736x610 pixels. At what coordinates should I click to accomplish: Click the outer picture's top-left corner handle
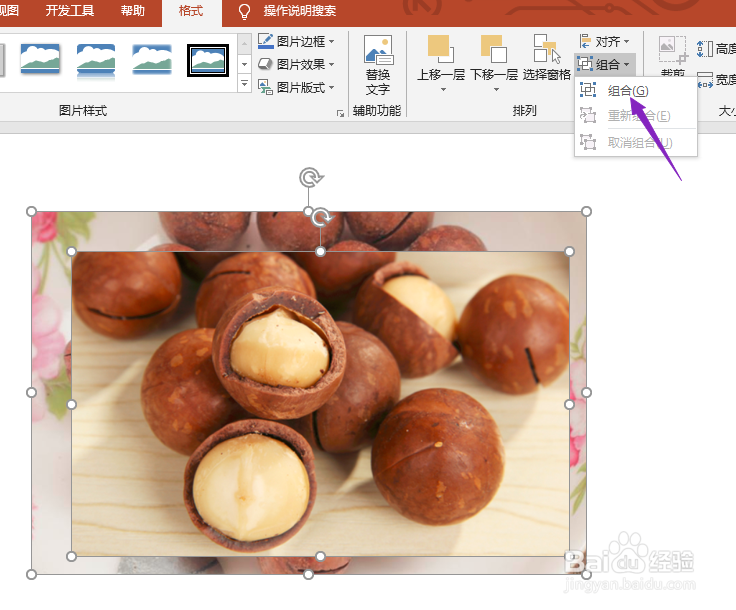click(x=31, y=212)
